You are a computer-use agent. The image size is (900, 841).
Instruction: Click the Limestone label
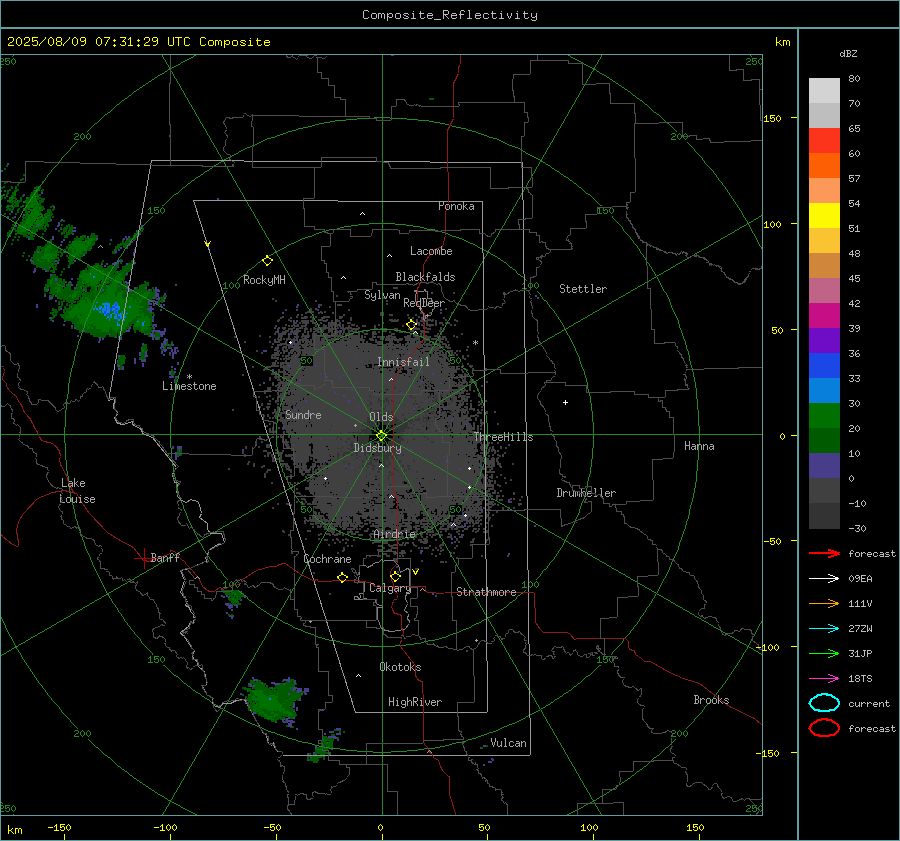pyautogui.click(x=189, y=386)
